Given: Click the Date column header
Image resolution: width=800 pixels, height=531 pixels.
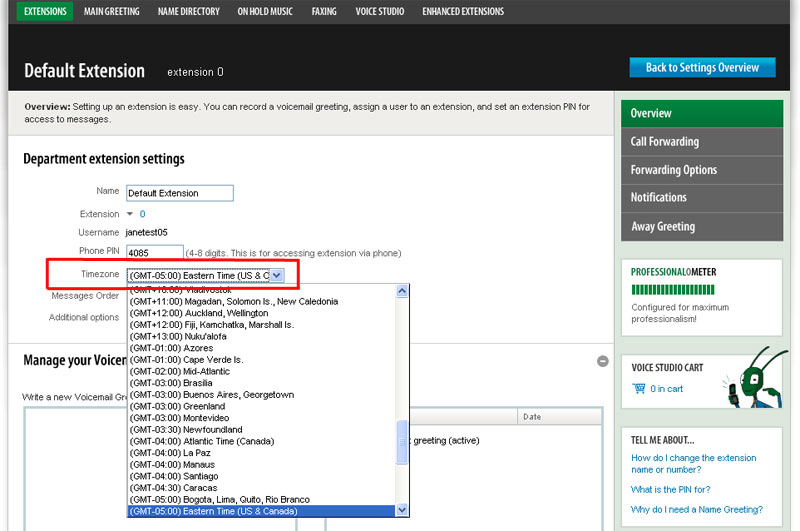Looking at the screenshot, I should click(x=560, y=417).
